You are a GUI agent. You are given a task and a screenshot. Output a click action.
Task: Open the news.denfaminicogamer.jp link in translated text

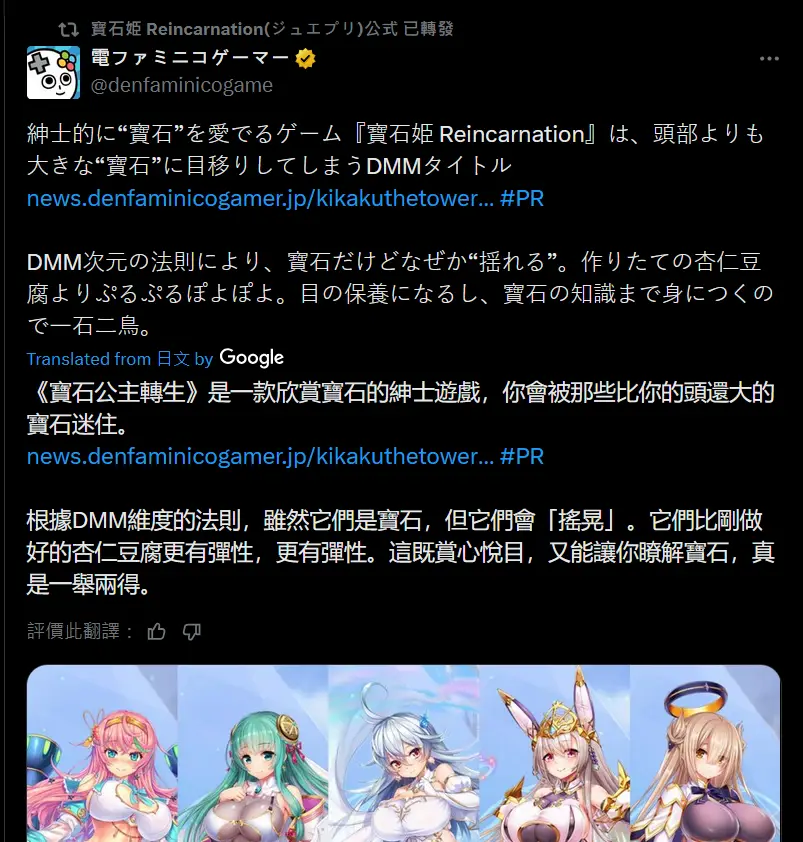pos(260,456)
